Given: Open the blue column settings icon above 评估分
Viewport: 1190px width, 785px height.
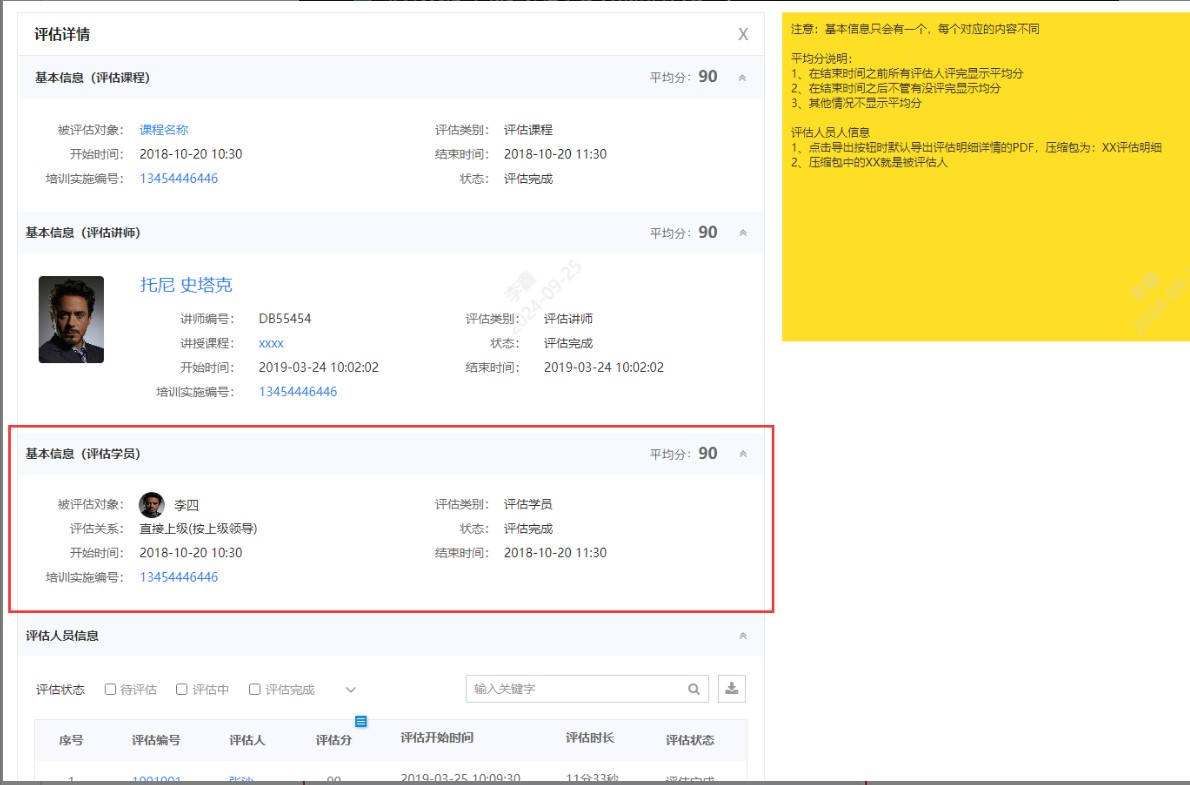Looking at the screenshot, I should tap(361, 721).
